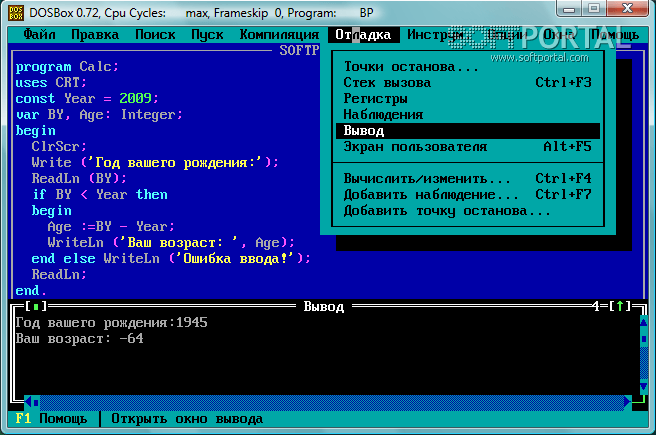Select Экран пользователя menu entry

coord(468,147)
